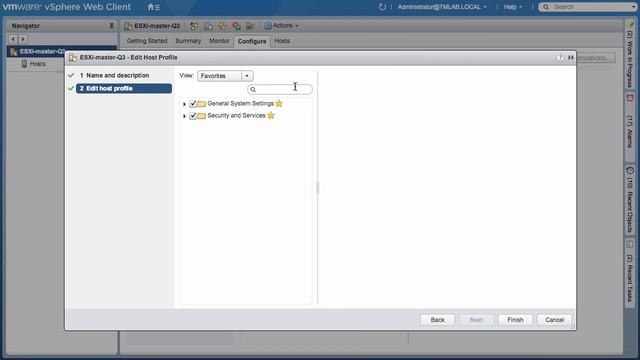Switch to the Hosts tab
The image size is (640, 360).
[282, 41]
